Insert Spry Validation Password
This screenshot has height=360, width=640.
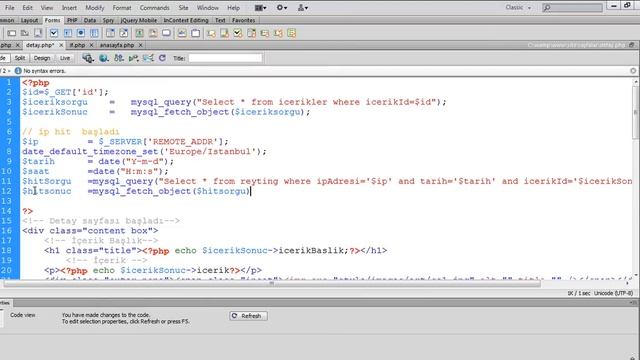265,33
